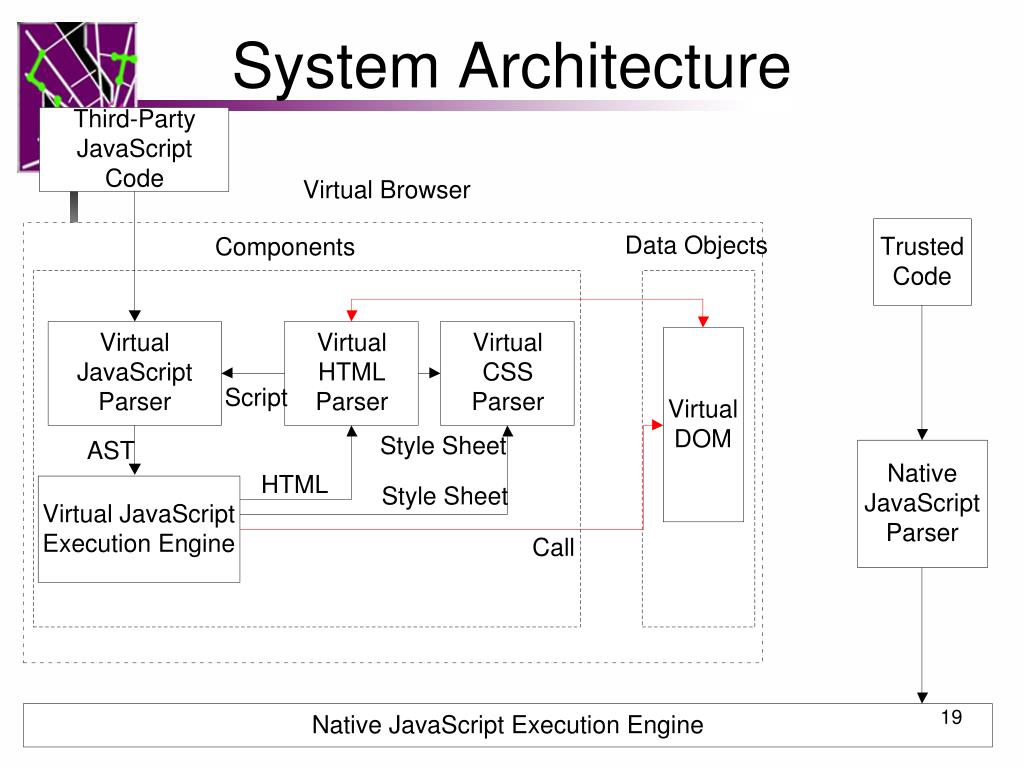Select the Virtual CSS Parser box
Screen dimensions: 1024x768
click(507, 373)
